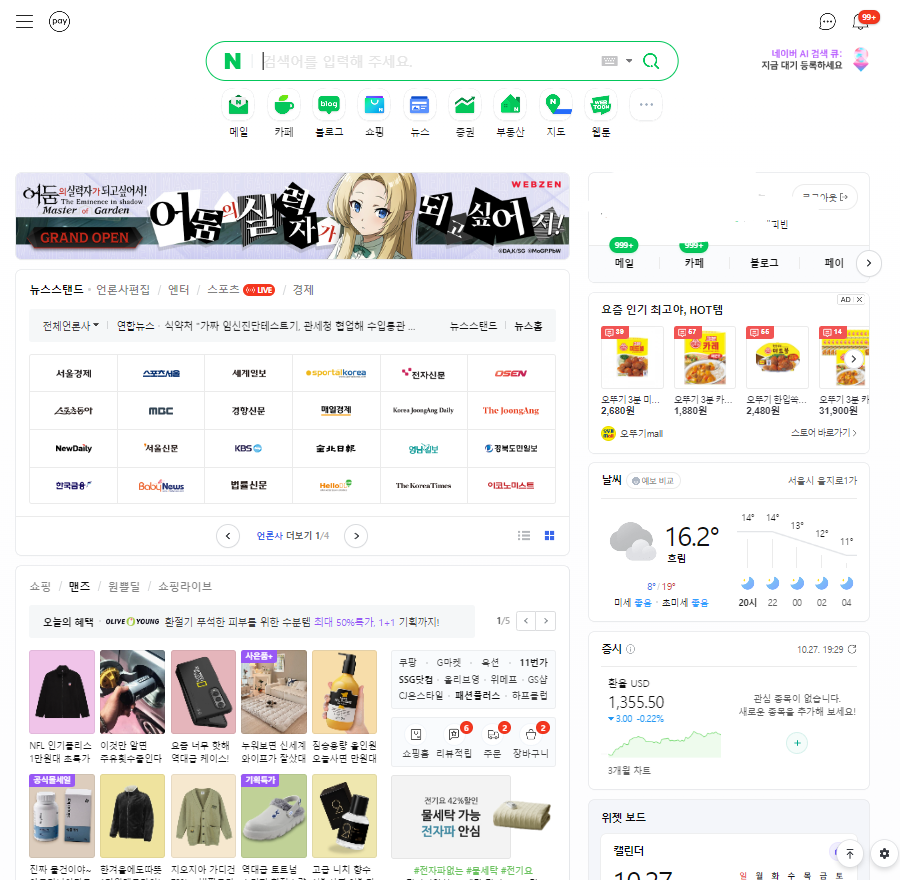Select the 뉴스스탠드 tab
Viewport: 900px width, 880px height.
(x=56, y=289)
